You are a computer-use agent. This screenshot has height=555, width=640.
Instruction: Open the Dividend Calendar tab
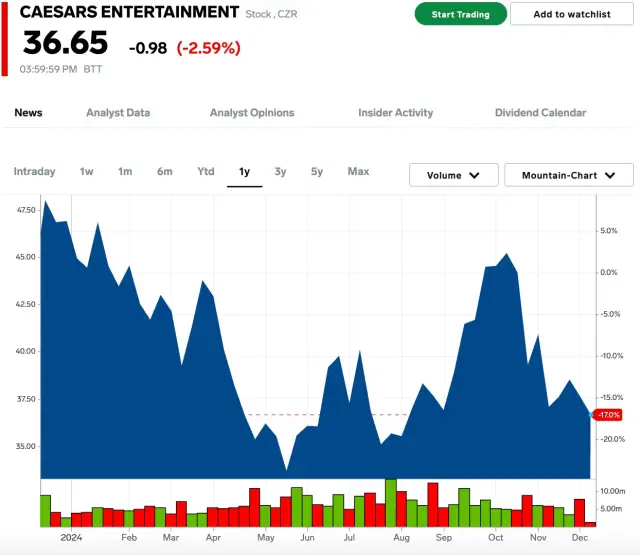[x=540, y=113]
